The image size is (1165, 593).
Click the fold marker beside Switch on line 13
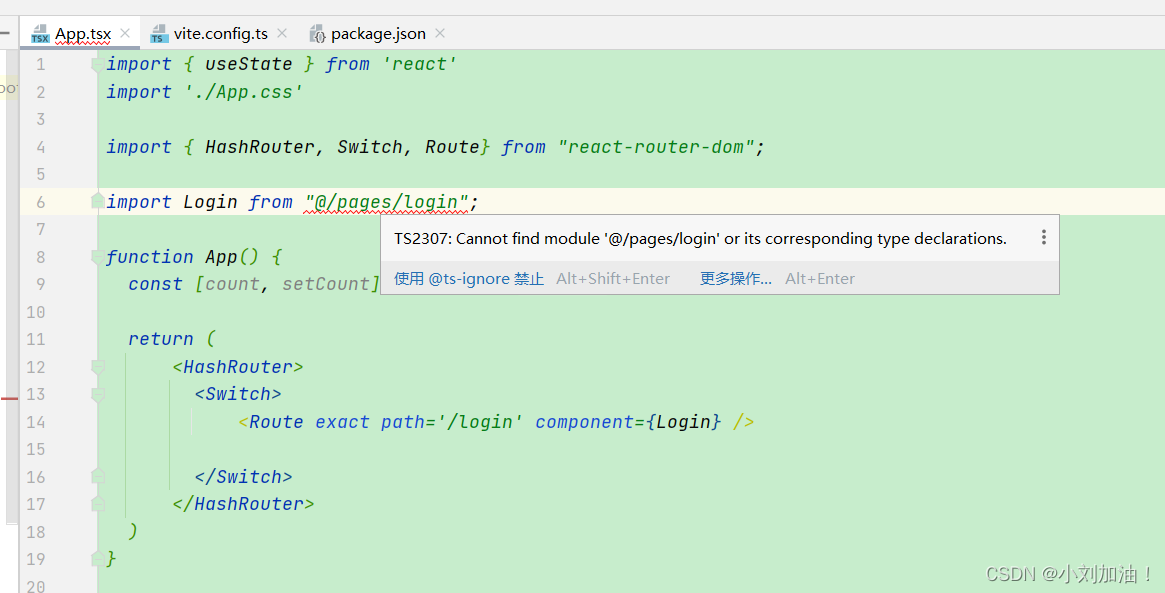(x=97, y=394)
